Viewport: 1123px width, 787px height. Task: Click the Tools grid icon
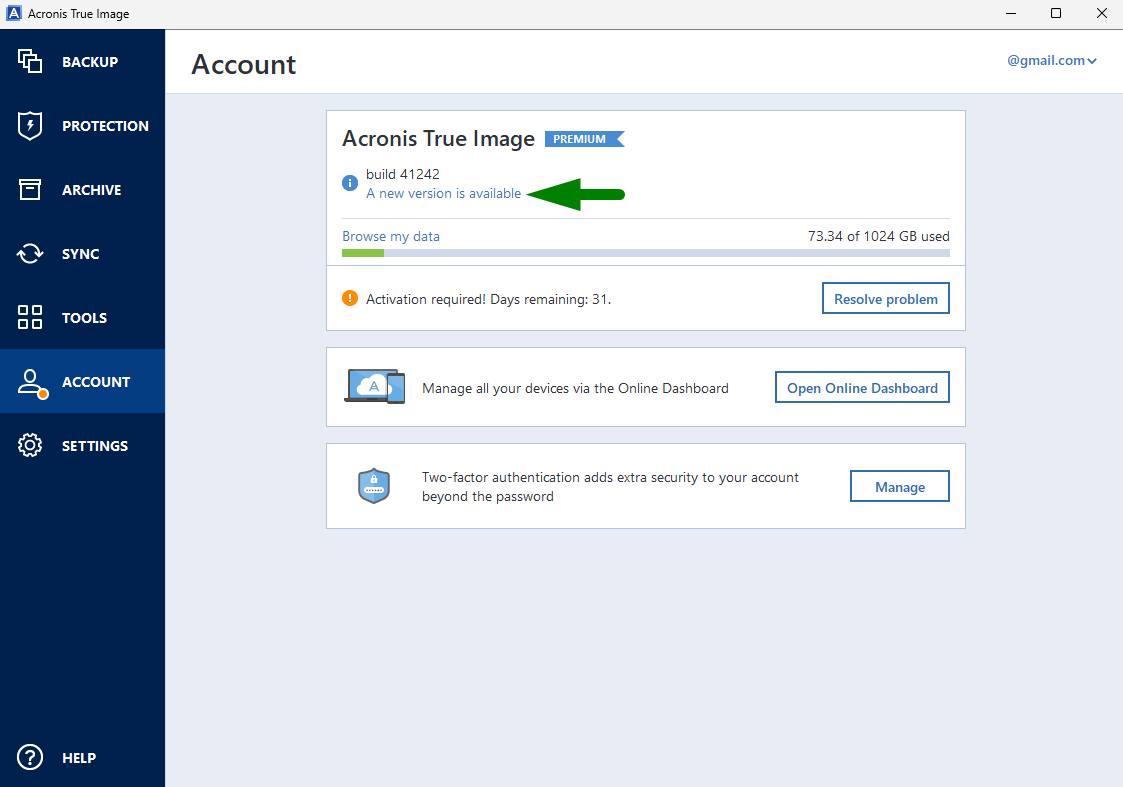pos(30,317)
